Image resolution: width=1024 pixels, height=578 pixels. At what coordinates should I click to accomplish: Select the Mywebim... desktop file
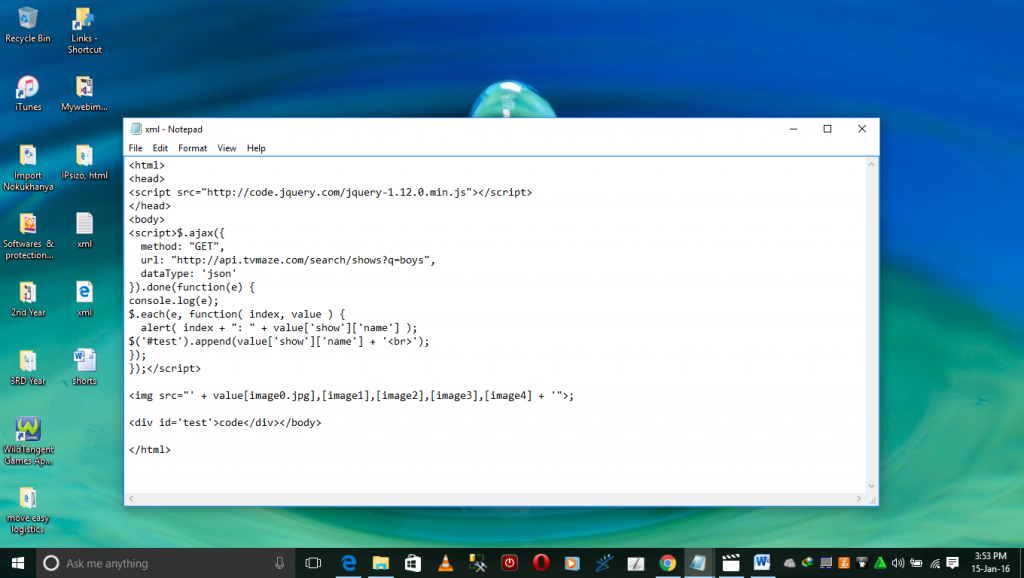point(84,93)
